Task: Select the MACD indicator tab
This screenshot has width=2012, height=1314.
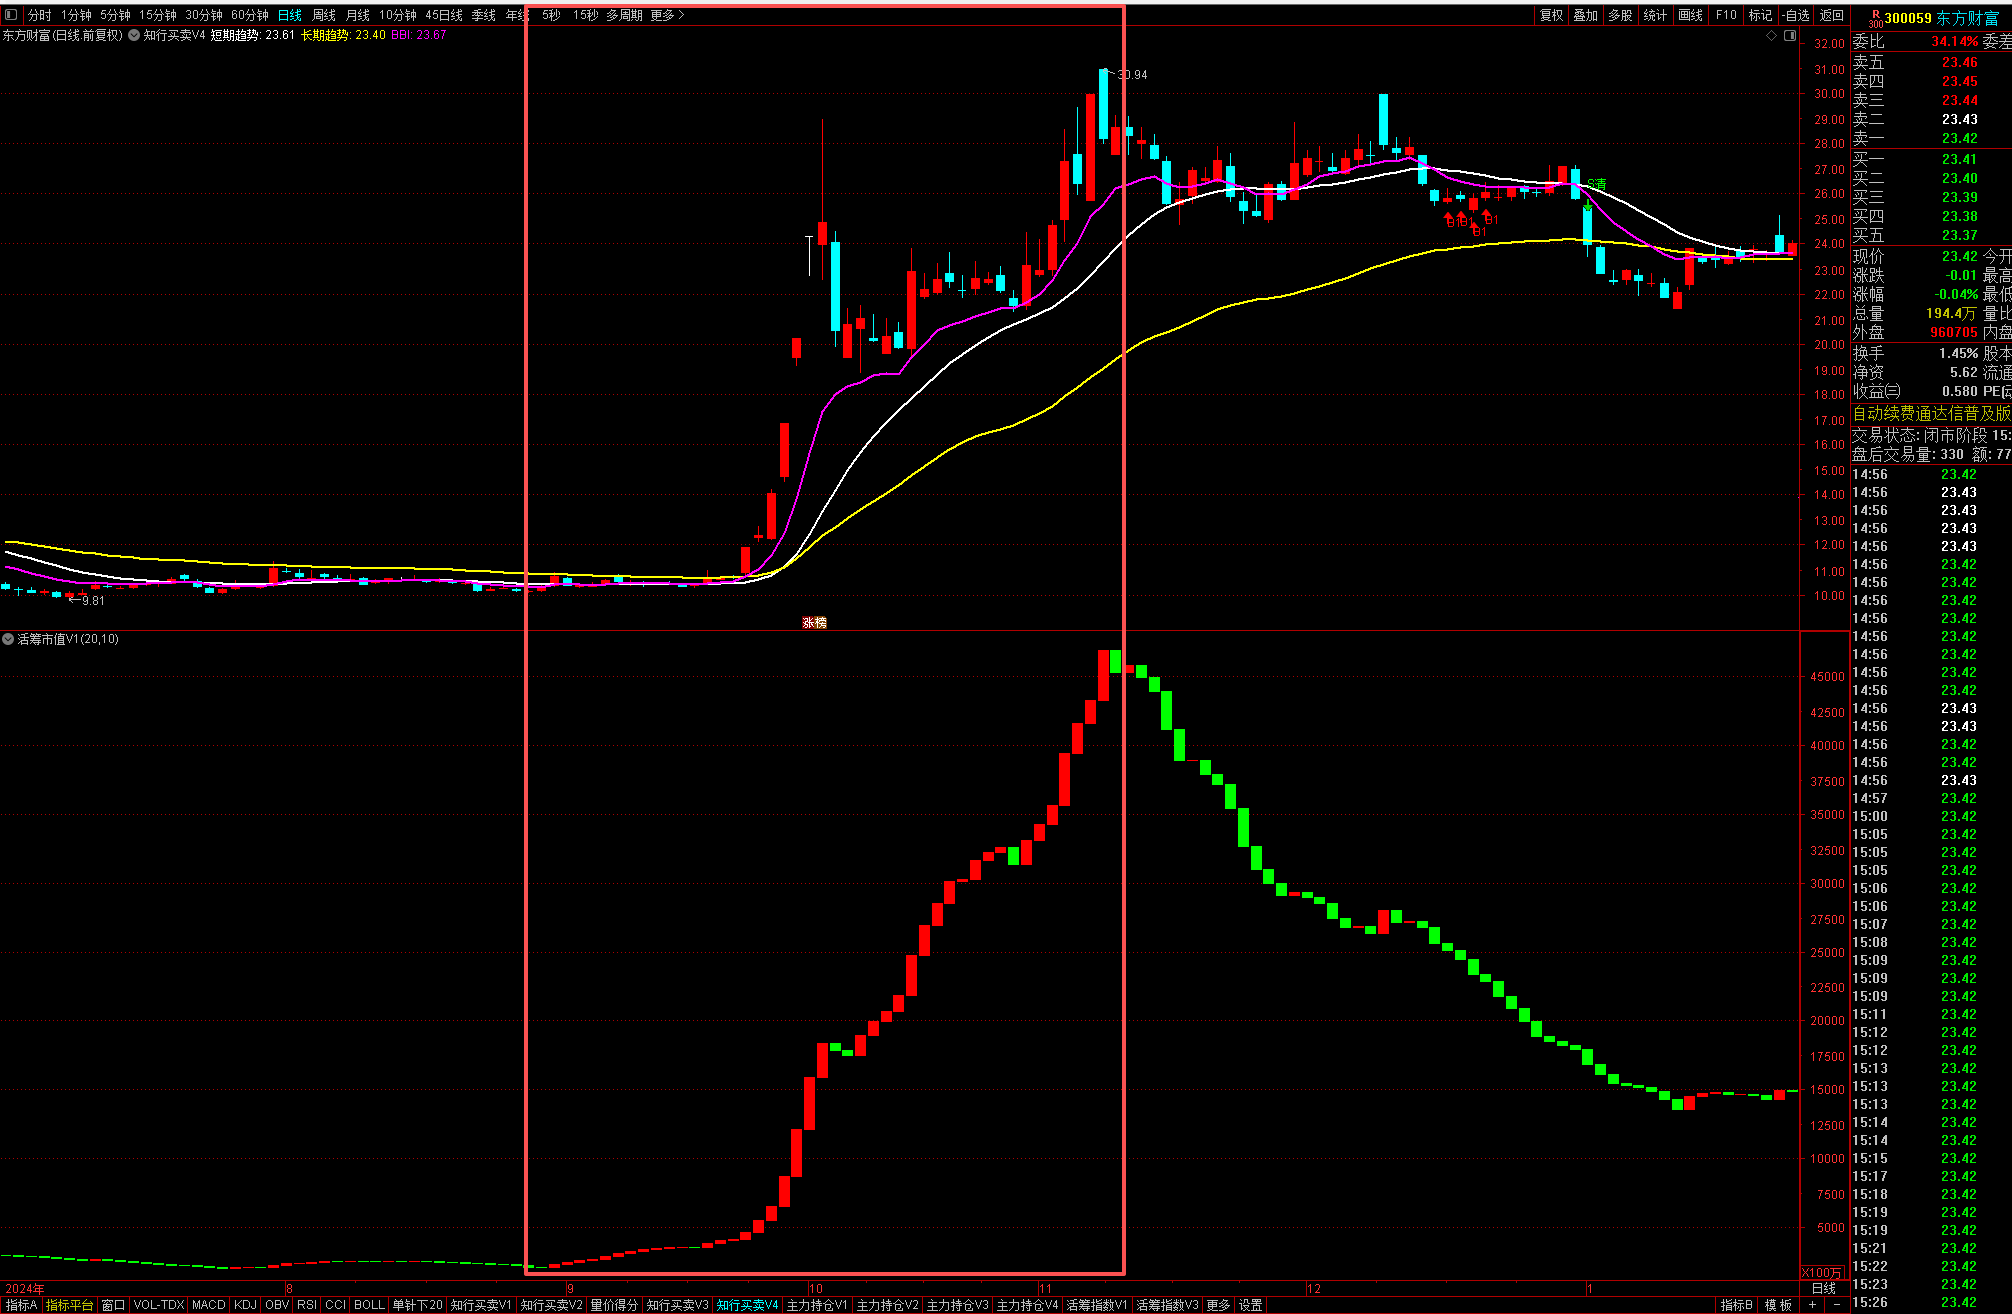Action: click(208, 1305)
